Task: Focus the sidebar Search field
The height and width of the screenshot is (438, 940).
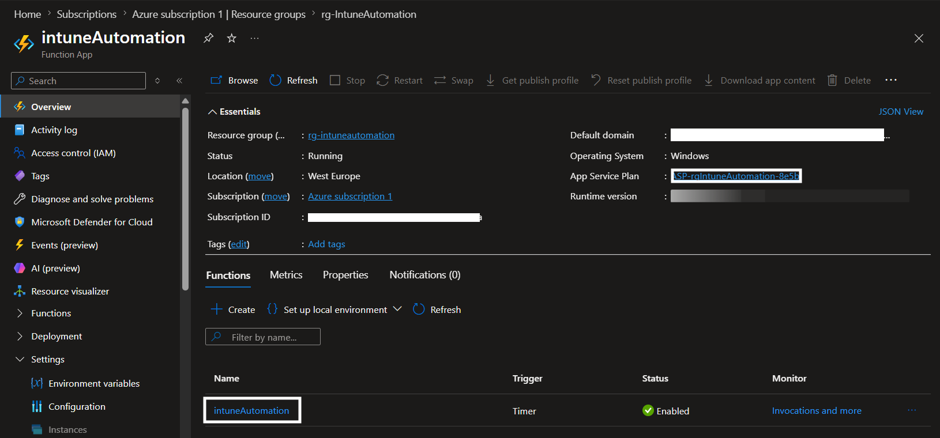Action: (79, 80)
